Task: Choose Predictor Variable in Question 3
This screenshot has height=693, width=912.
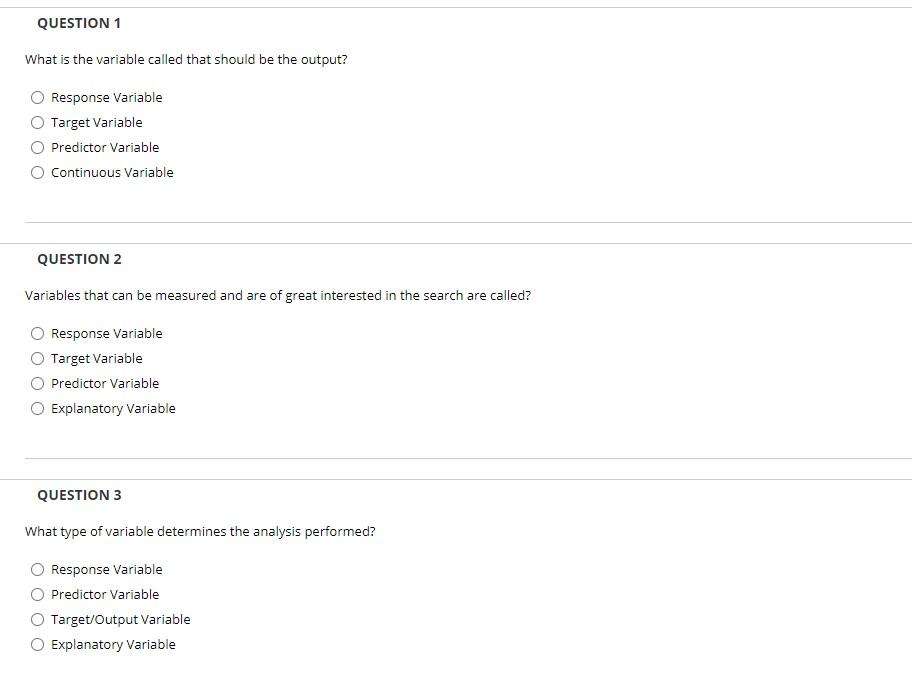Action: pos(38,594)
